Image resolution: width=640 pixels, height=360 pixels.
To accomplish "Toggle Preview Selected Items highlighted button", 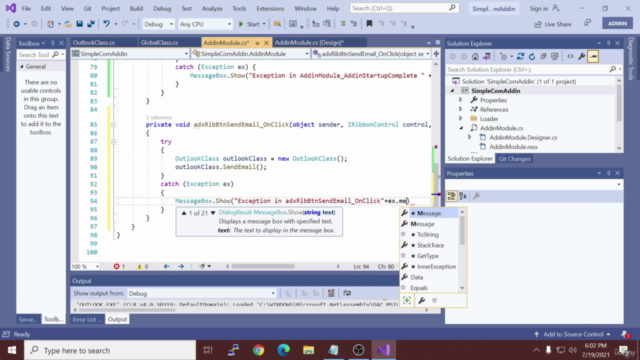I will pos(593,57).
